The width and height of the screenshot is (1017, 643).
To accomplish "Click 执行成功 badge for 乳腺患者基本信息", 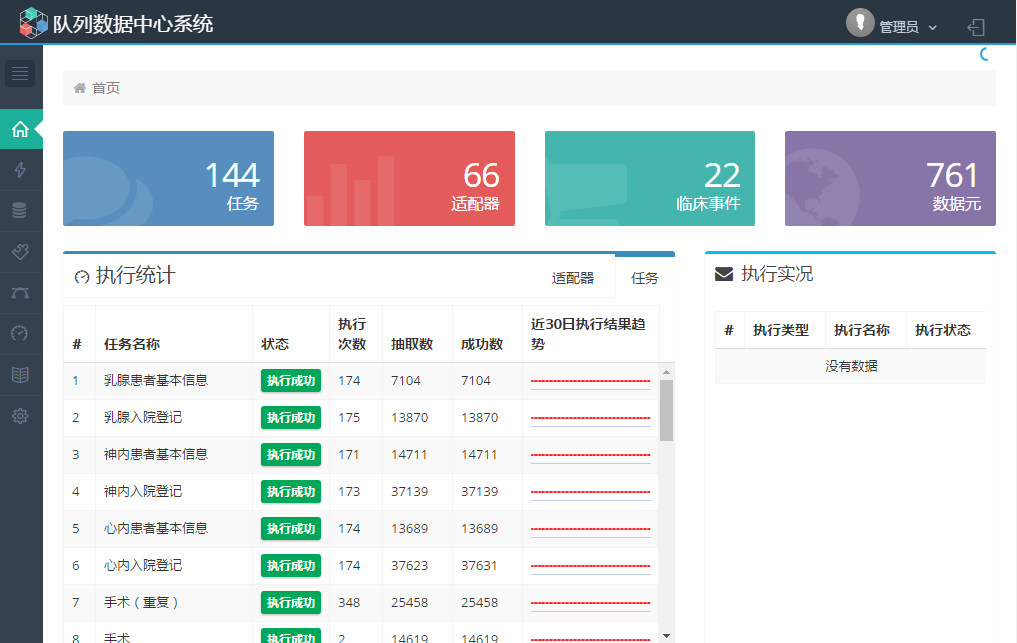I will coord(291,380).
